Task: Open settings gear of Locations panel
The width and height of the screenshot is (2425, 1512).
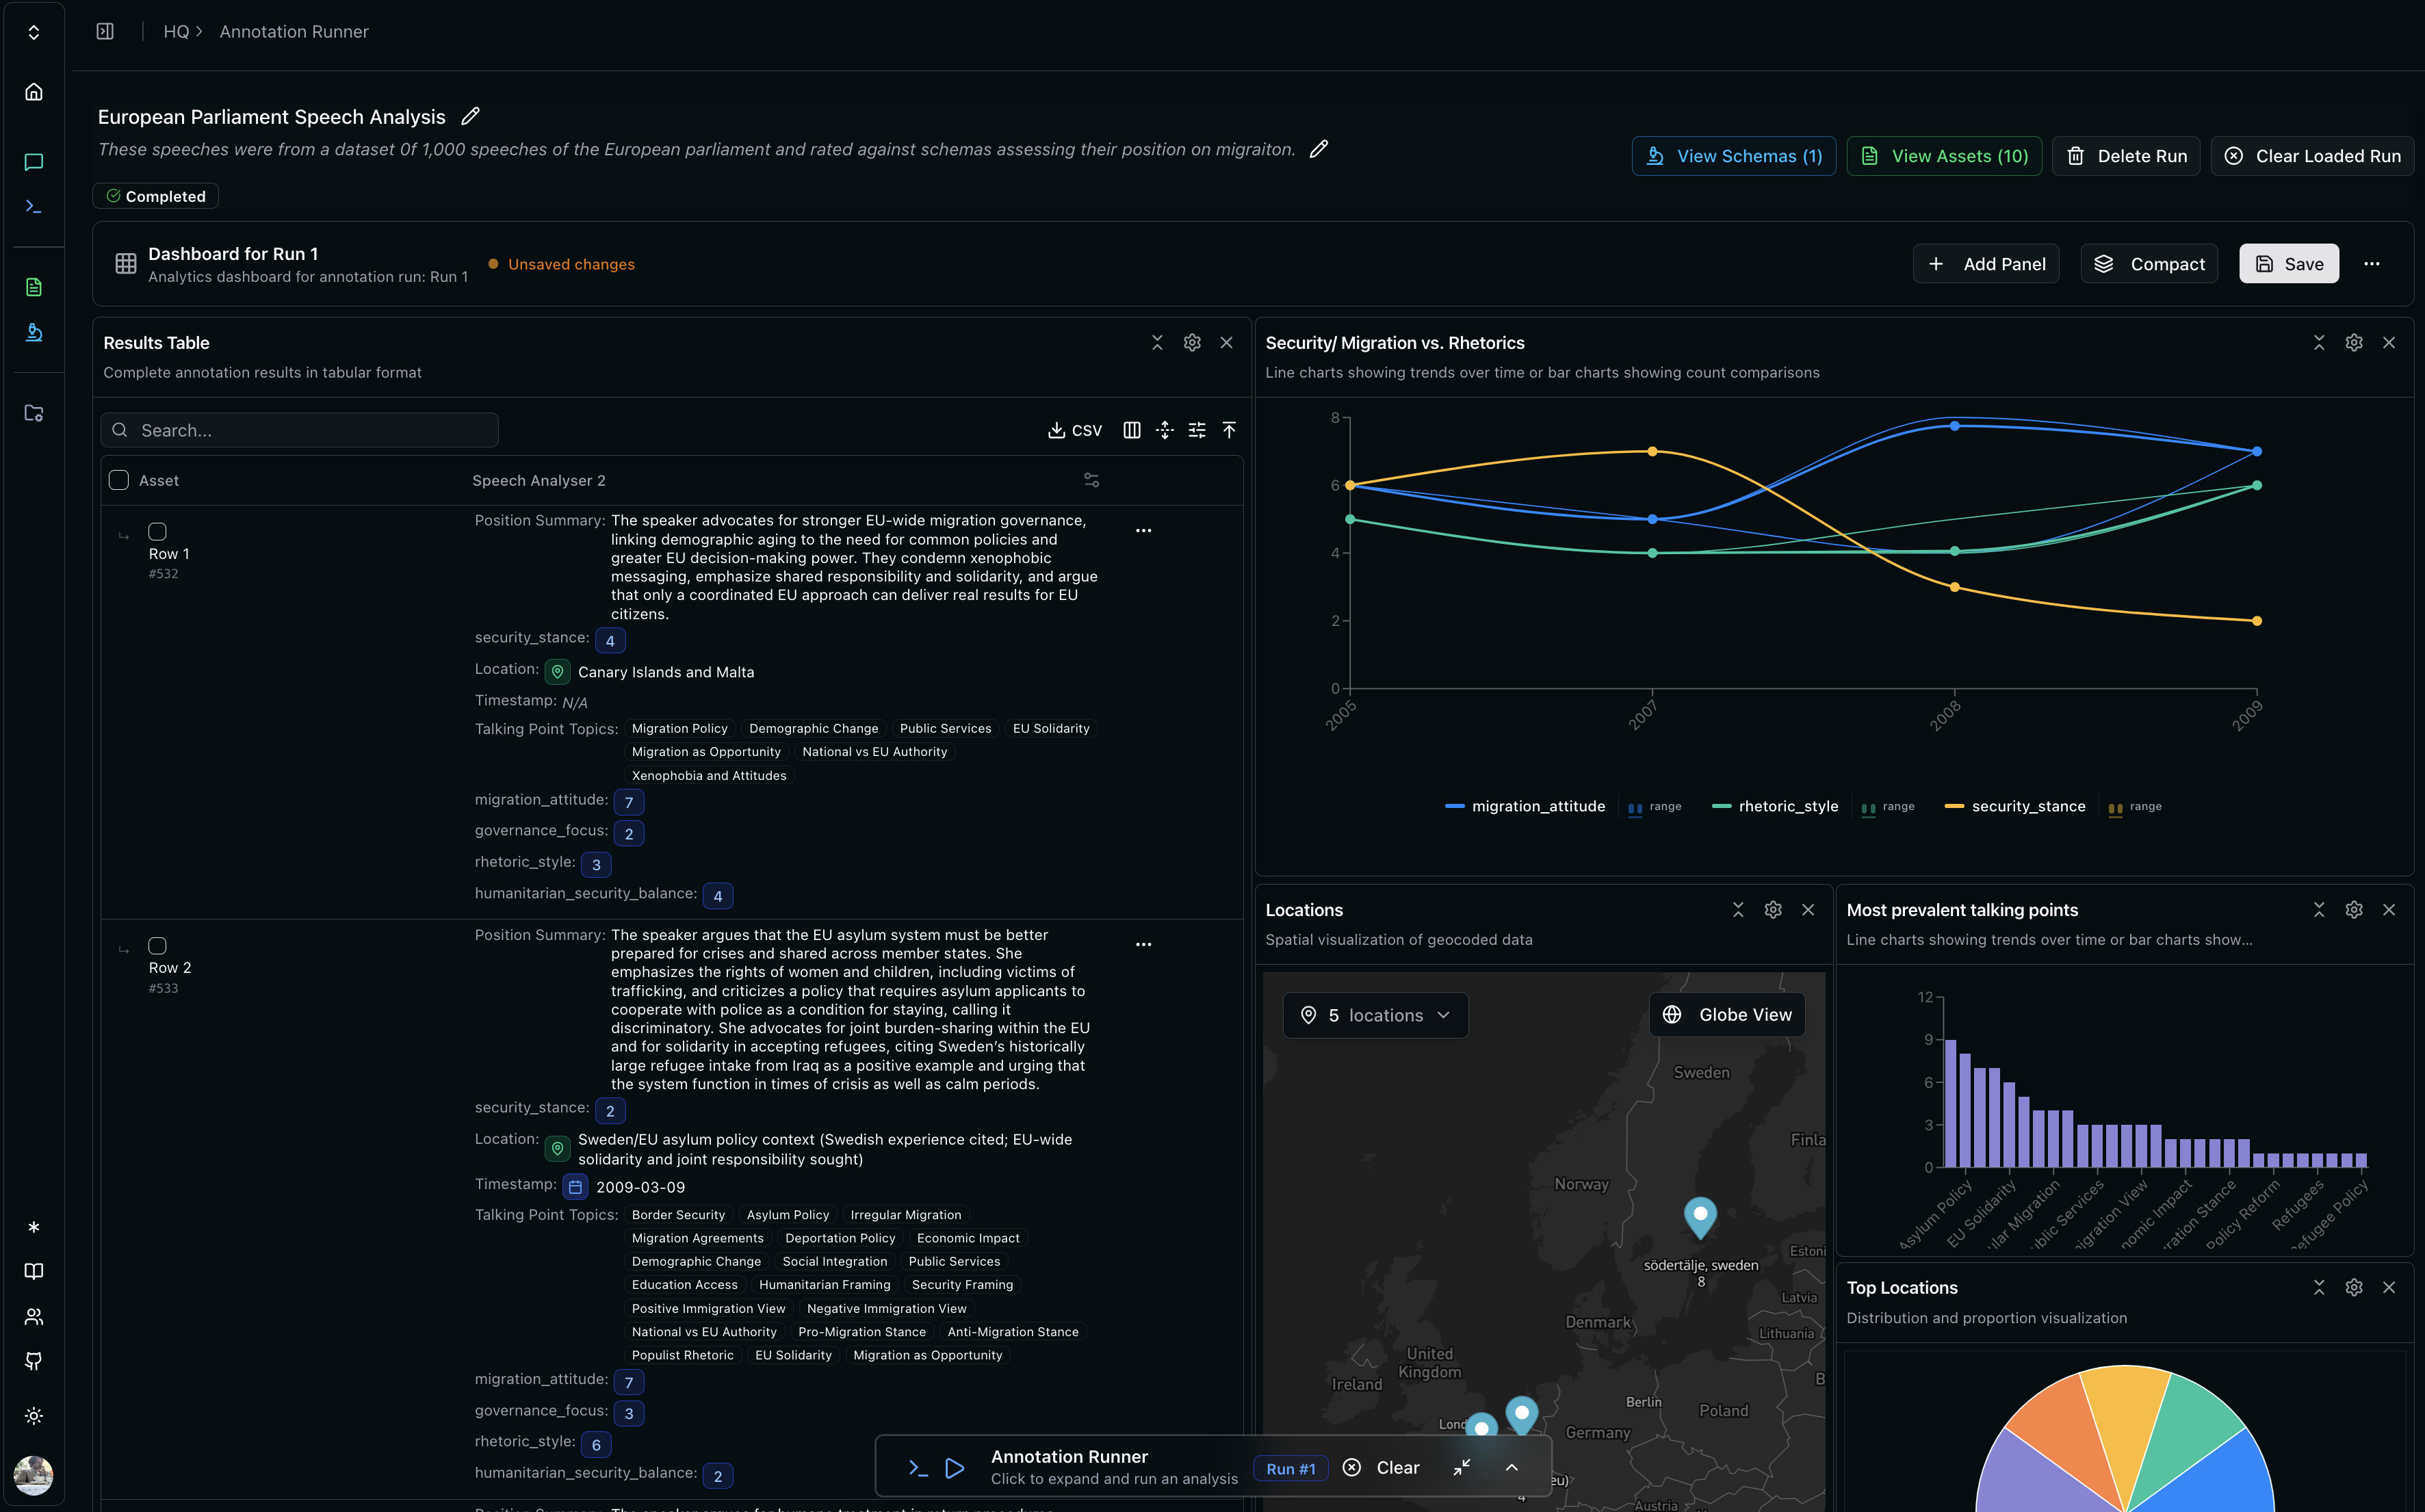Action: (1772, 910)
